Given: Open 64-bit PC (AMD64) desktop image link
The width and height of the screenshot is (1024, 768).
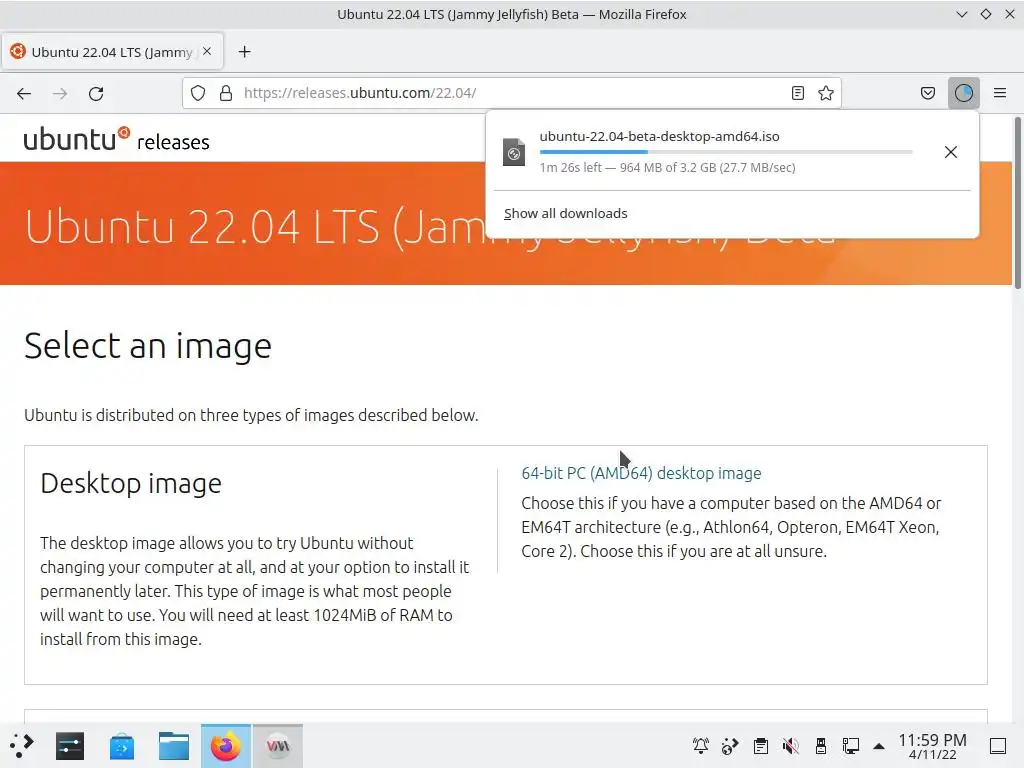Looking at the screenshot, I should (641, 473).
